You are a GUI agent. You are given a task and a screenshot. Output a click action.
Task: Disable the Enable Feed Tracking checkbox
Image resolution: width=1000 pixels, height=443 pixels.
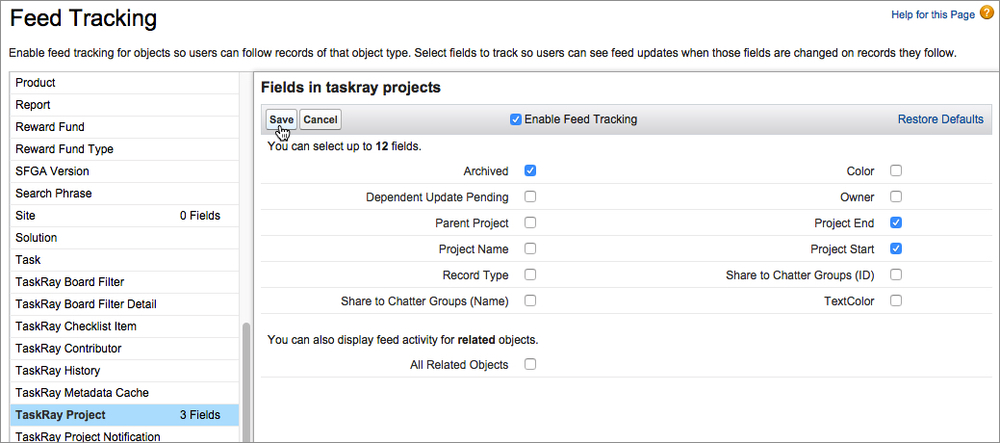516,119
